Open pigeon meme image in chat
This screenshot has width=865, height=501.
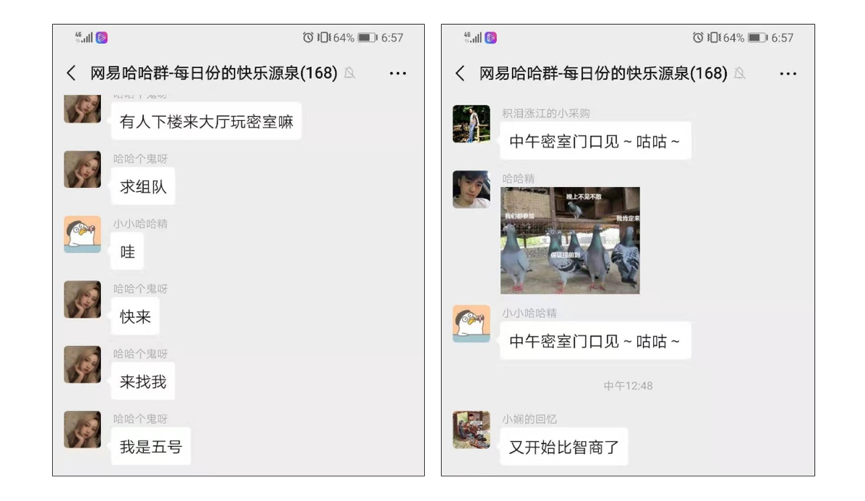570,241
